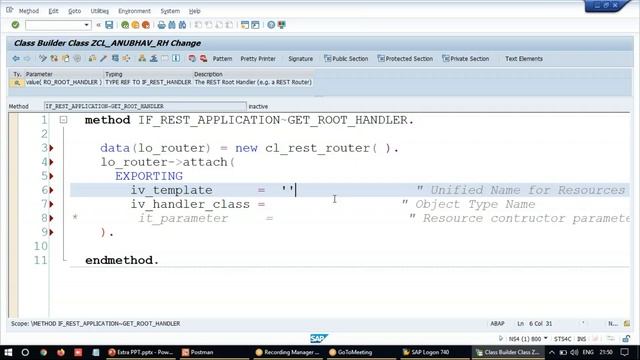
Task: Open the Edit menu
Action: point(53,11)
